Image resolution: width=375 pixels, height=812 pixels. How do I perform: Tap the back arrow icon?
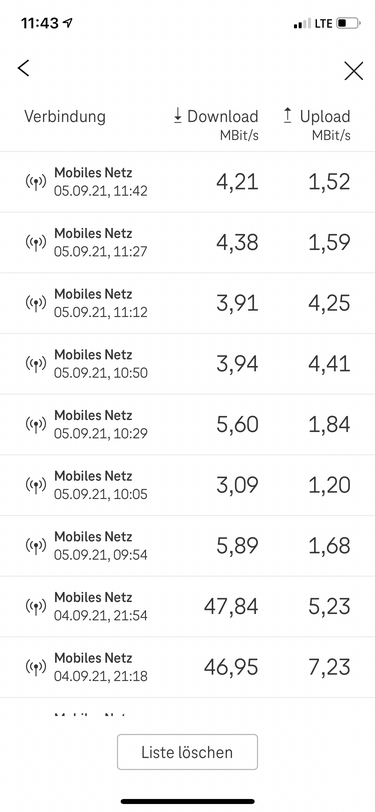click(23, 68)
